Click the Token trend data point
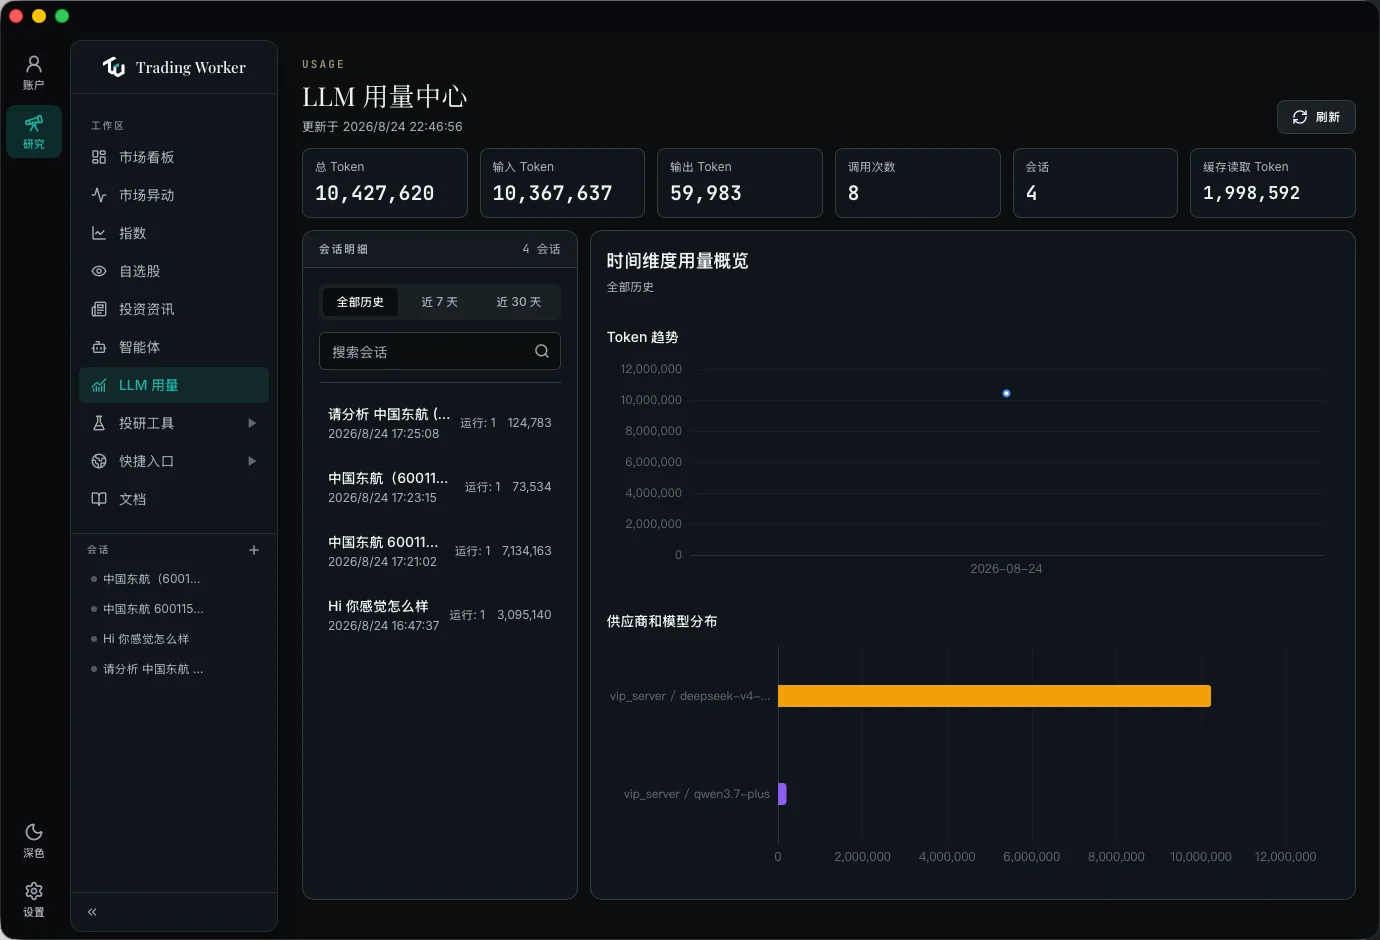Screen dimensions: 1380x940 (1006, 393)
